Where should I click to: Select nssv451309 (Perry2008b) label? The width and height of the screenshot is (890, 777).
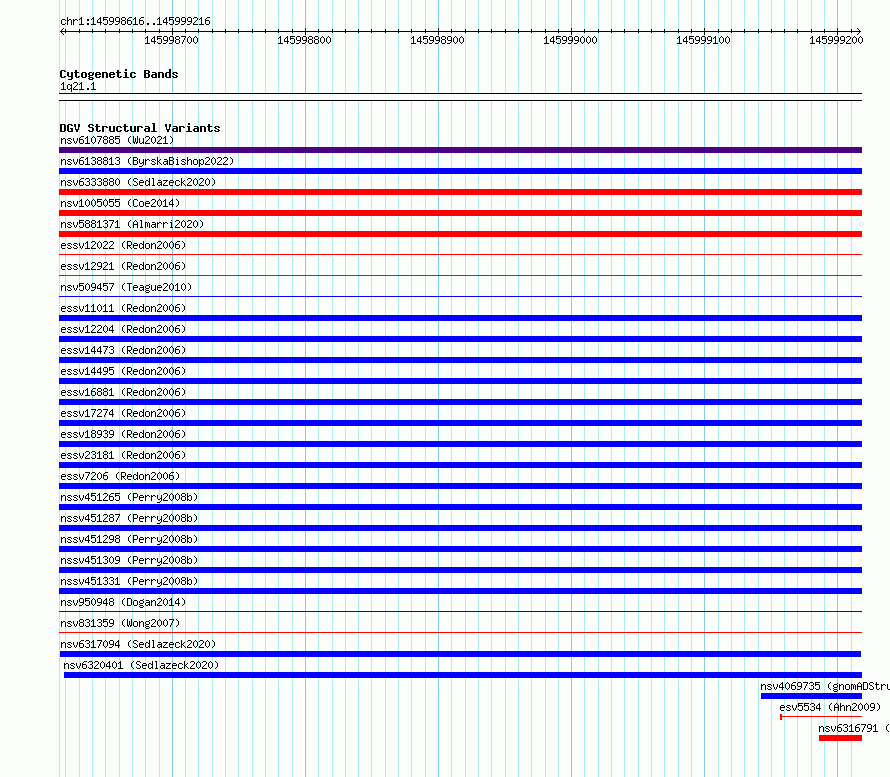129,560
